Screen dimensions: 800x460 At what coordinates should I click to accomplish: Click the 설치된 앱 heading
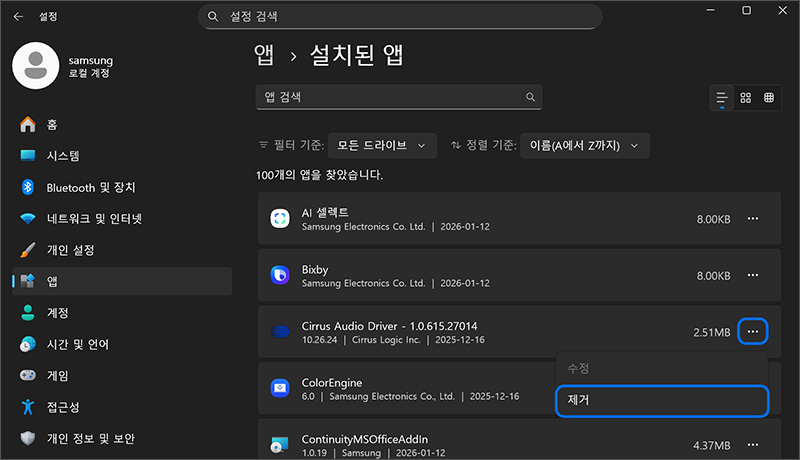pyautogui.click(x=357, y=55)
